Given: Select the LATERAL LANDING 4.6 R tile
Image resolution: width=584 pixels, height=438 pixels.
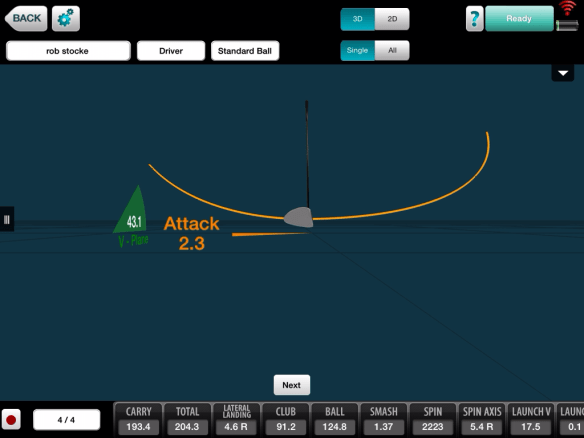Looking at the screenshot, I should click(237, 420).
